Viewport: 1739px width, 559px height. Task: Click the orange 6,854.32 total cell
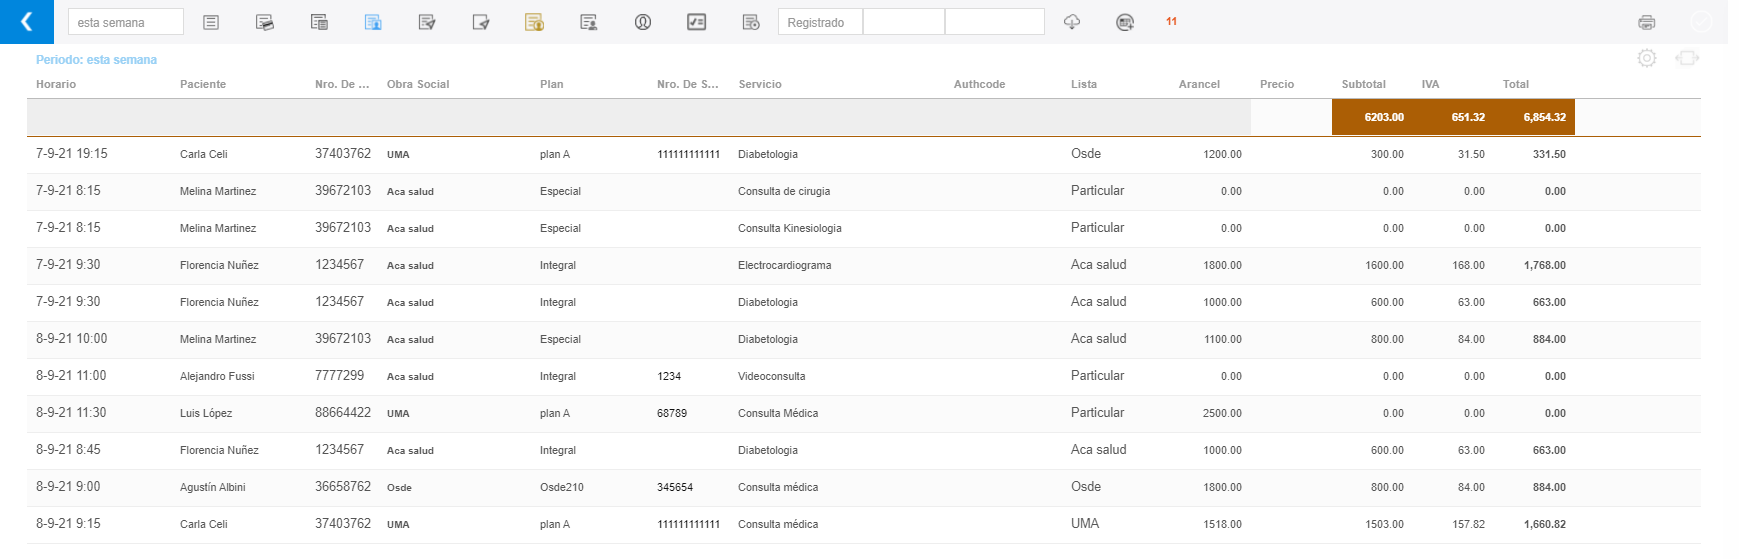click(x=1544, y=117)
